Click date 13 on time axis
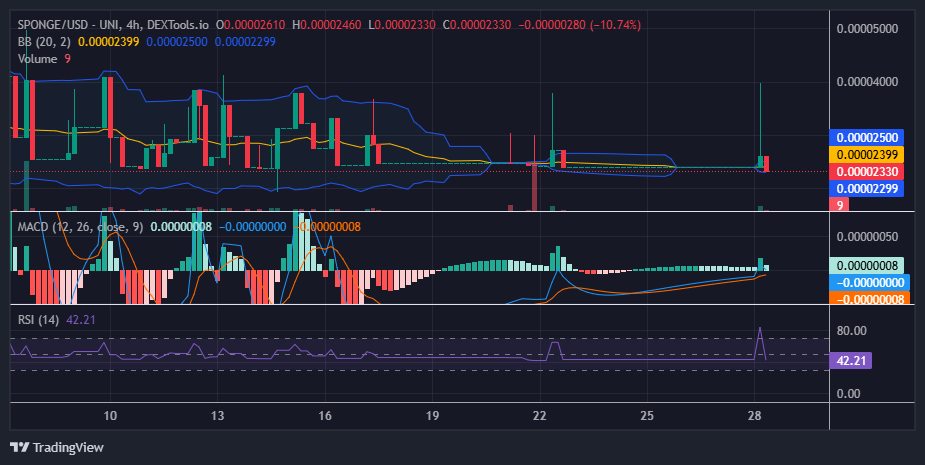Viewport: 925px width, 465px height. [x=217, y=415]
